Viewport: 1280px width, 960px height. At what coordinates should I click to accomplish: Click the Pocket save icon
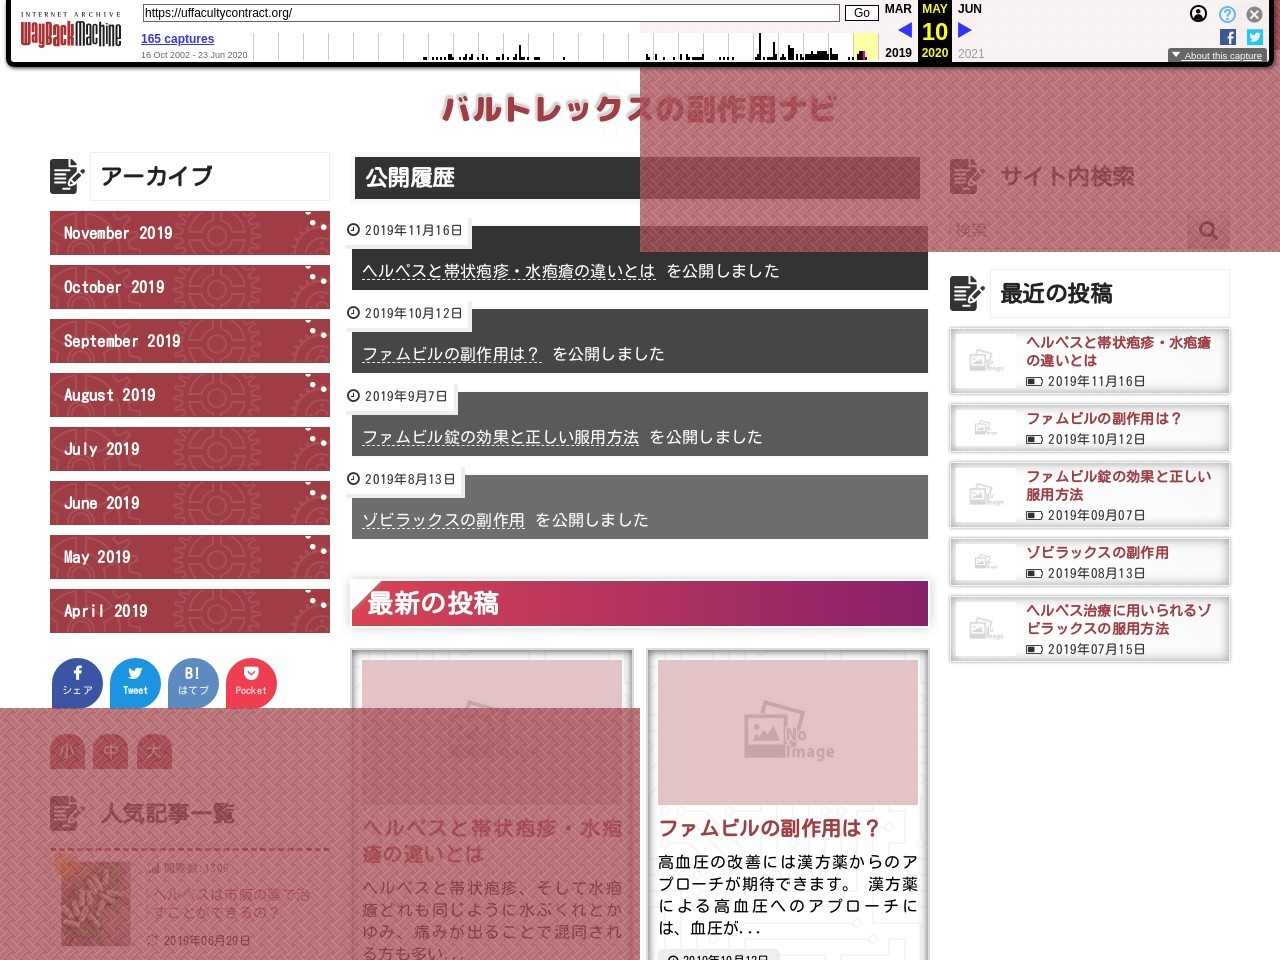pyautogui.click(x=251, y=682)
